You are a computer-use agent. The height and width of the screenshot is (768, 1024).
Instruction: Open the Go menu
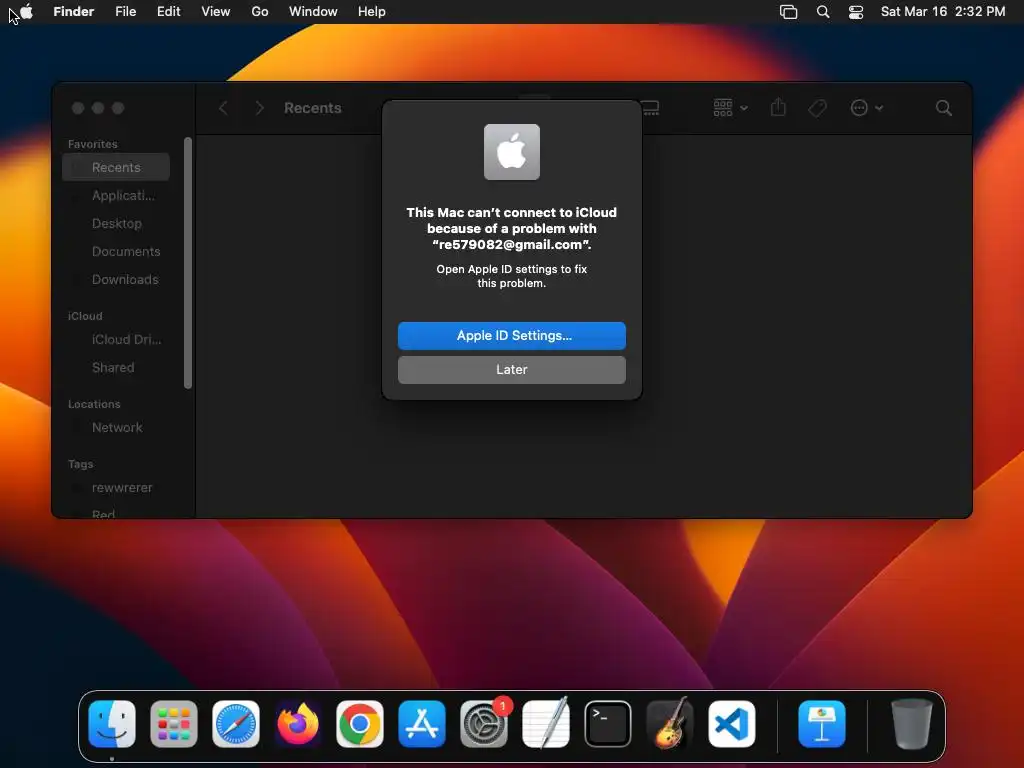(x=260, y=12)
